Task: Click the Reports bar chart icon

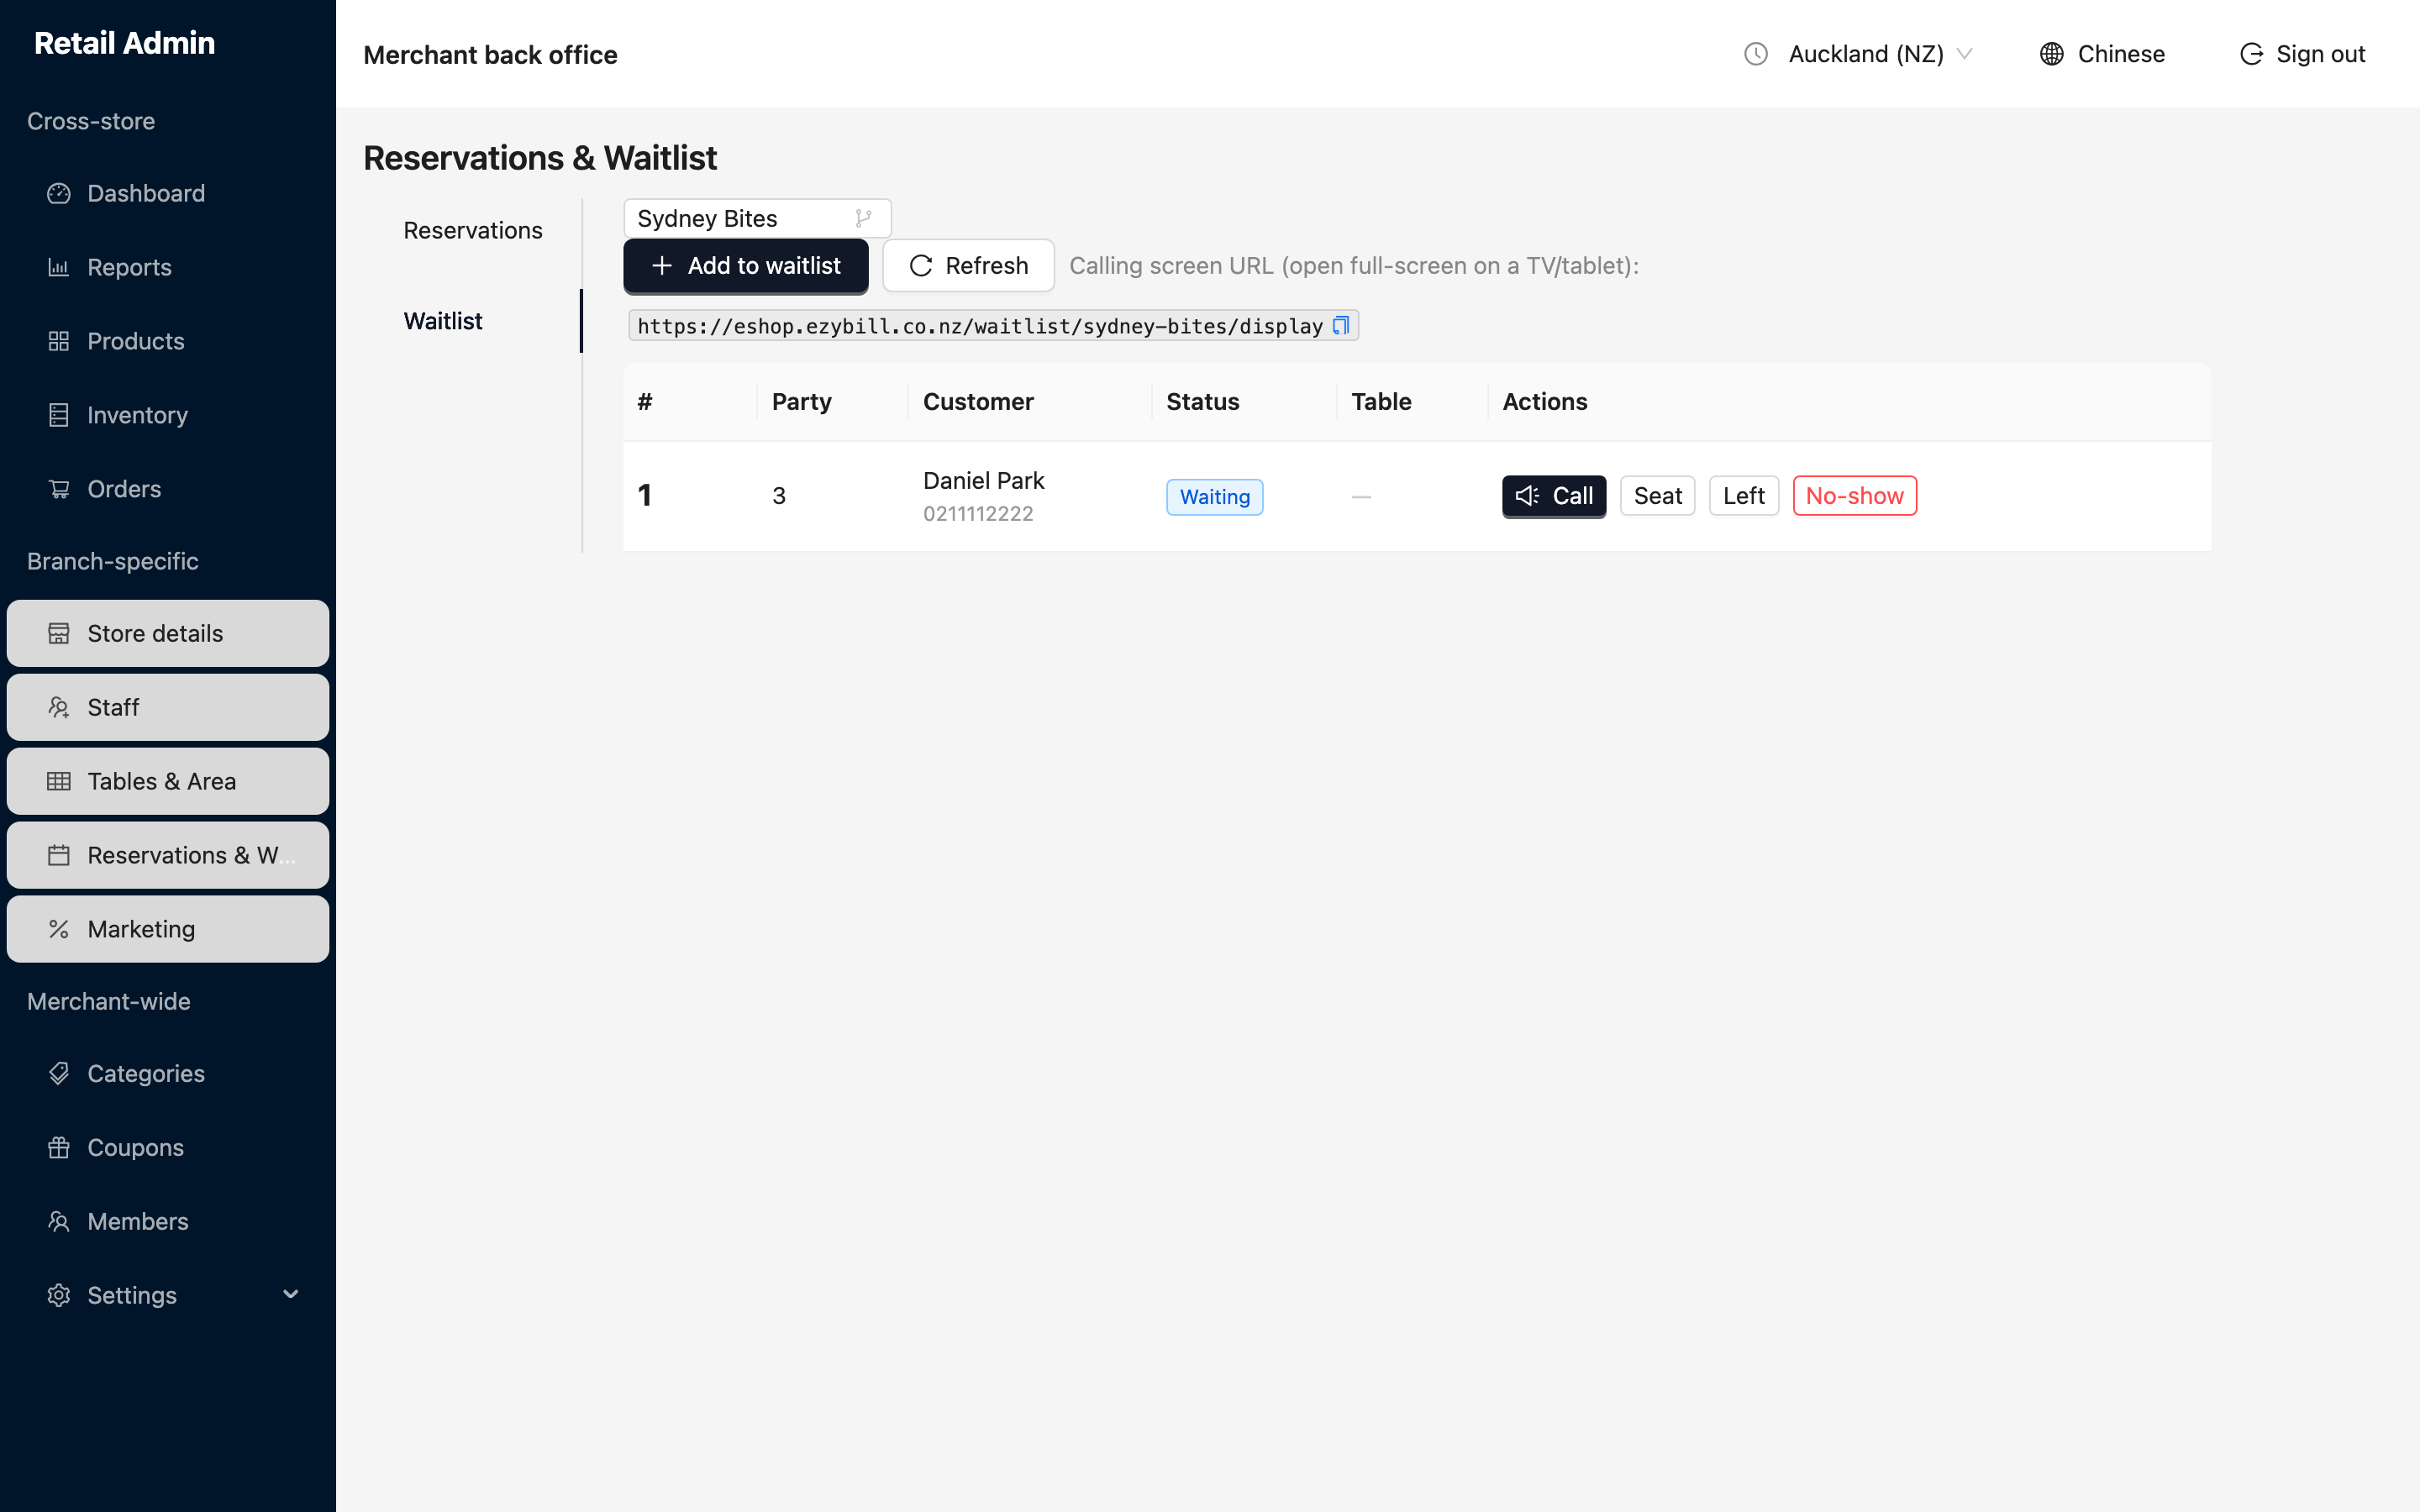Action: (59, 267)
